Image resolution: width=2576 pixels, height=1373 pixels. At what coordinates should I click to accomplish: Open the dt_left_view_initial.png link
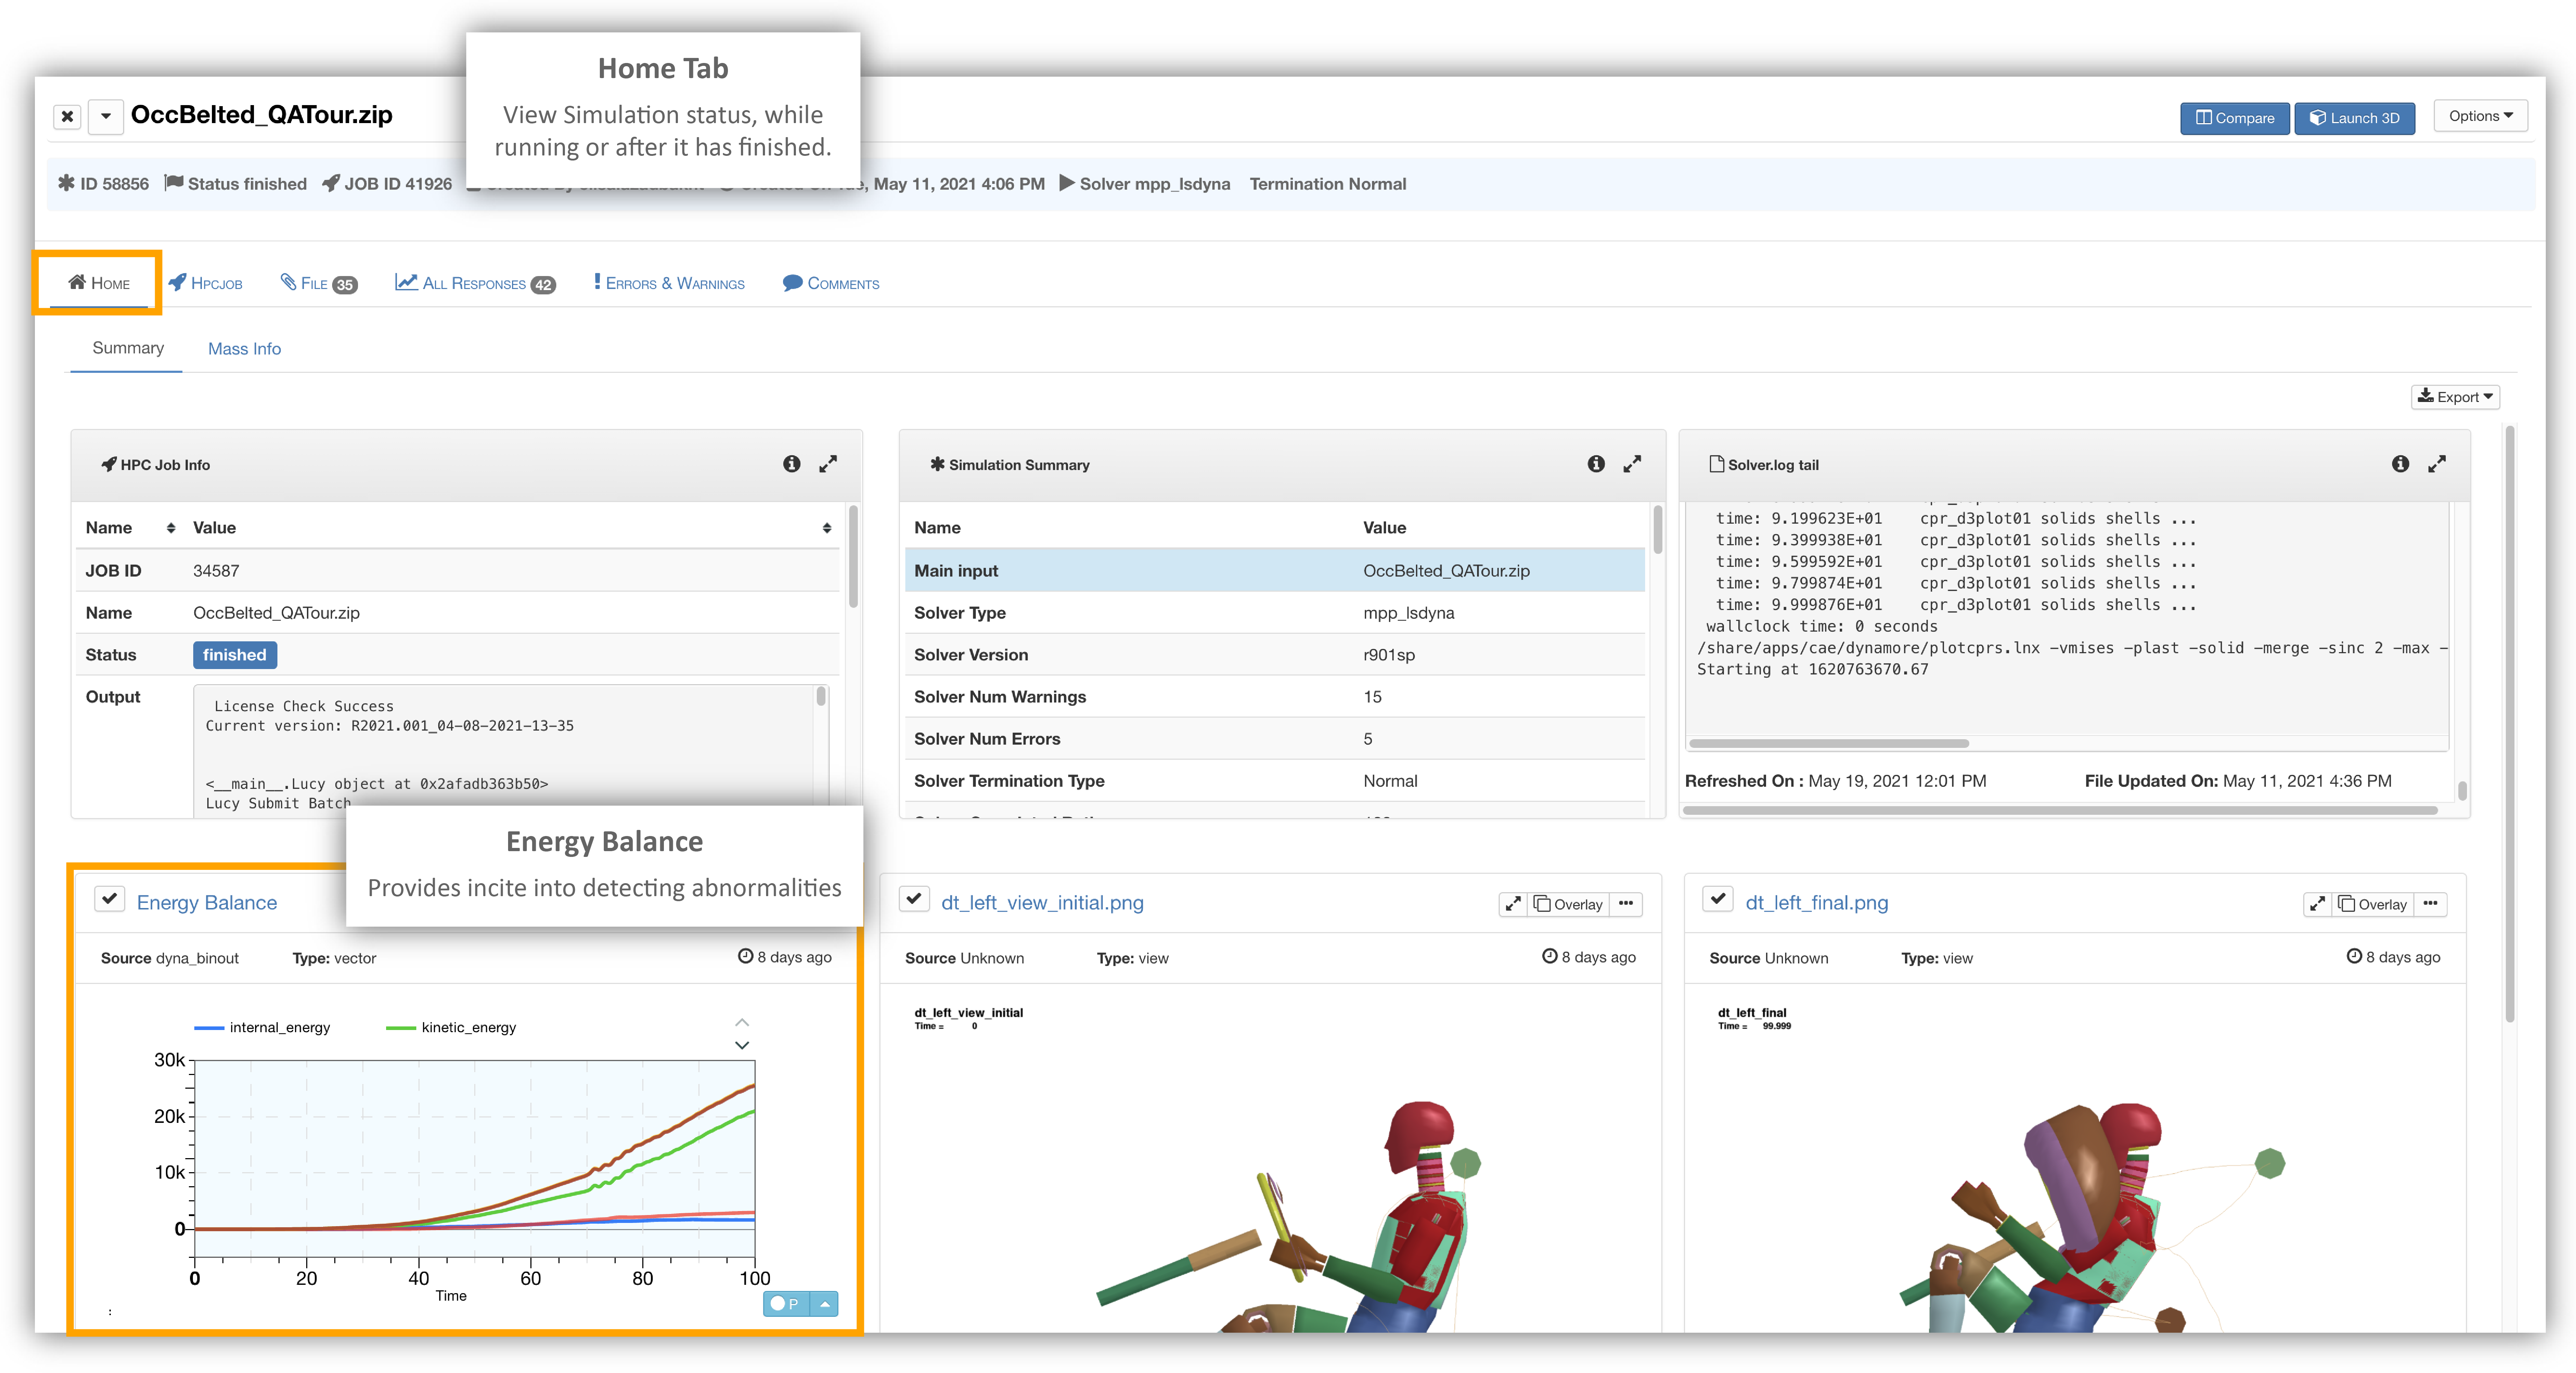(1042, 903)
